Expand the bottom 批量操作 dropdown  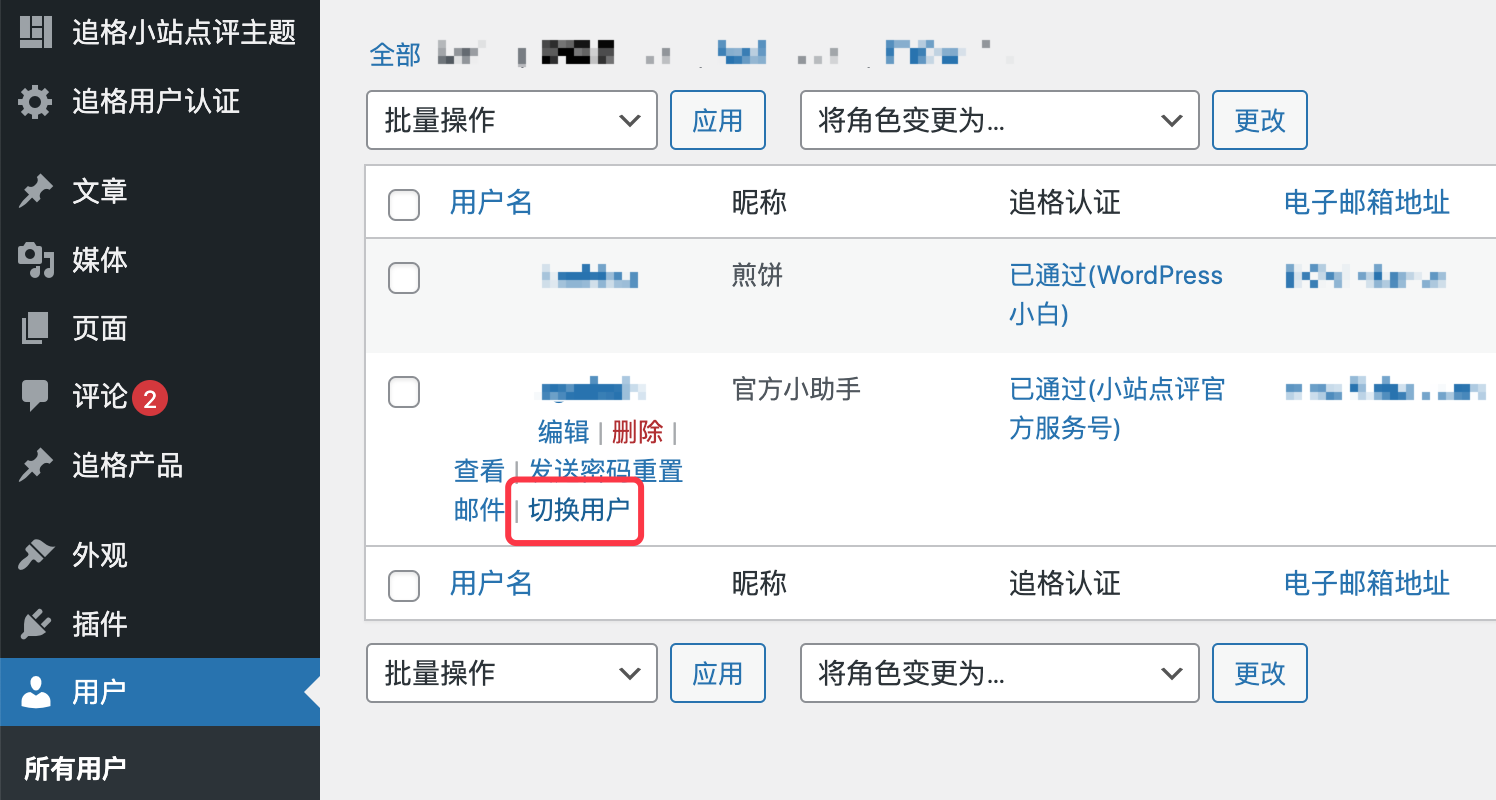pos(512,673)
